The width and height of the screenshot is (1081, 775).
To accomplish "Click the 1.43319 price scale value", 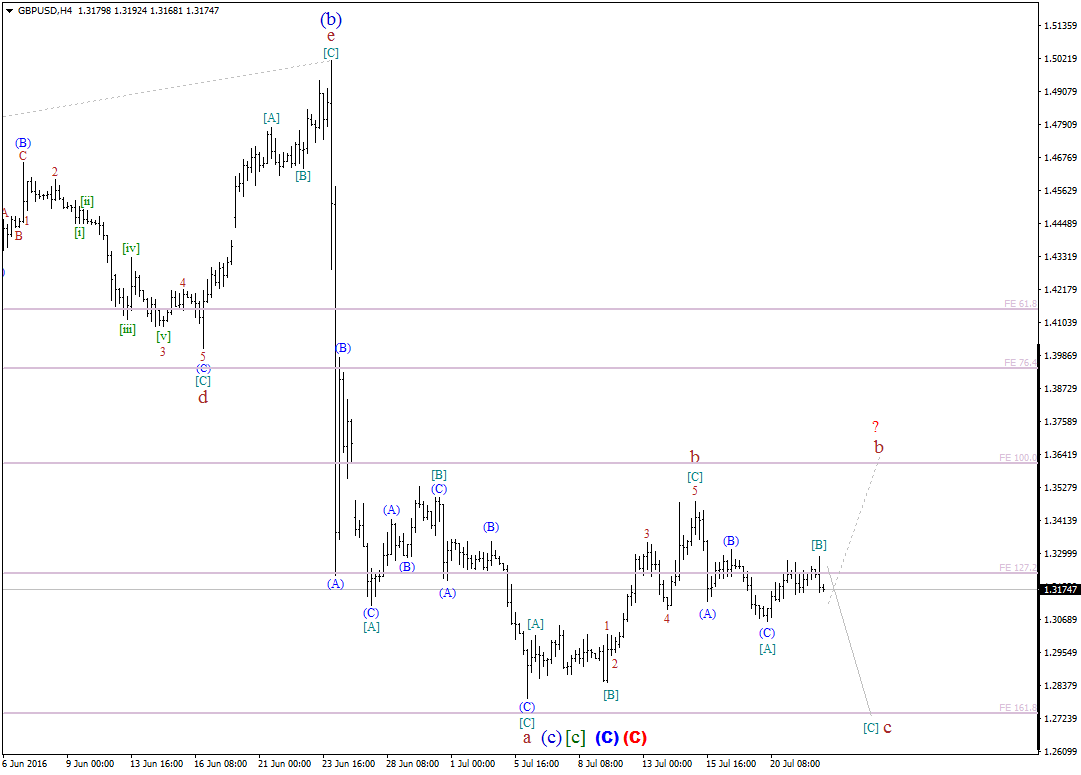I will click(x=1060, y=256).
